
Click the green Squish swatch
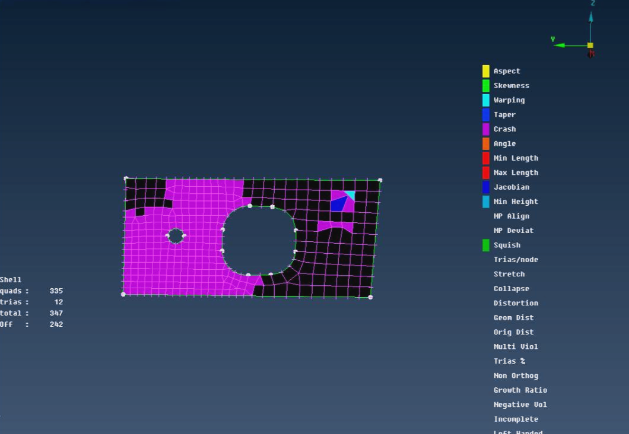486,245
